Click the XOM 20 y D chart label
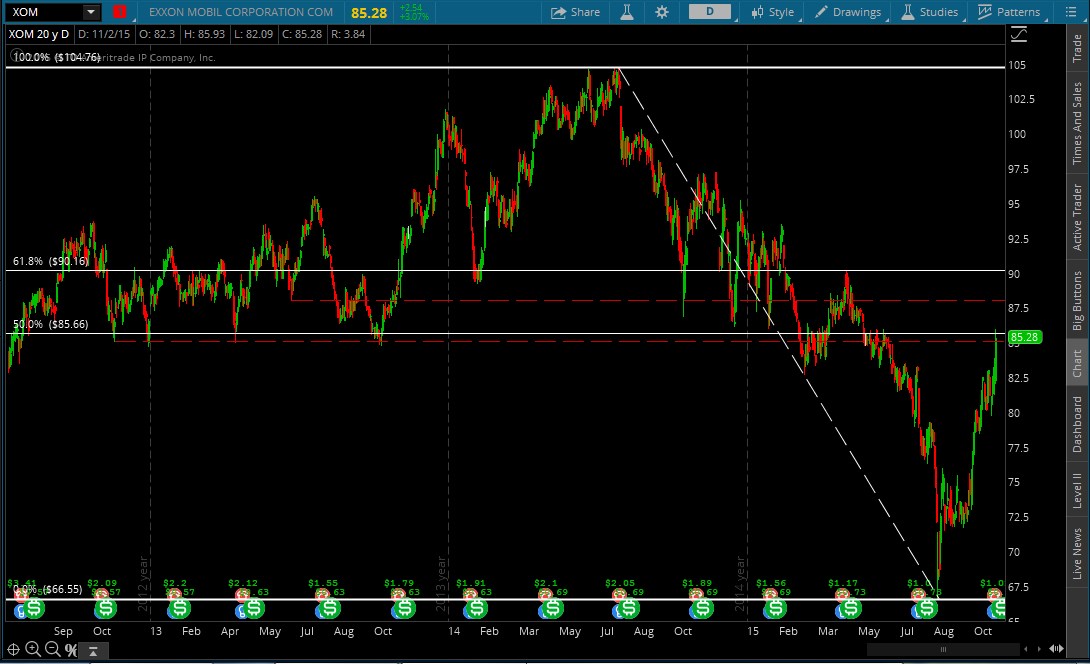The height and width of the screenshot is (664, 1090). [x=38, y=34]
